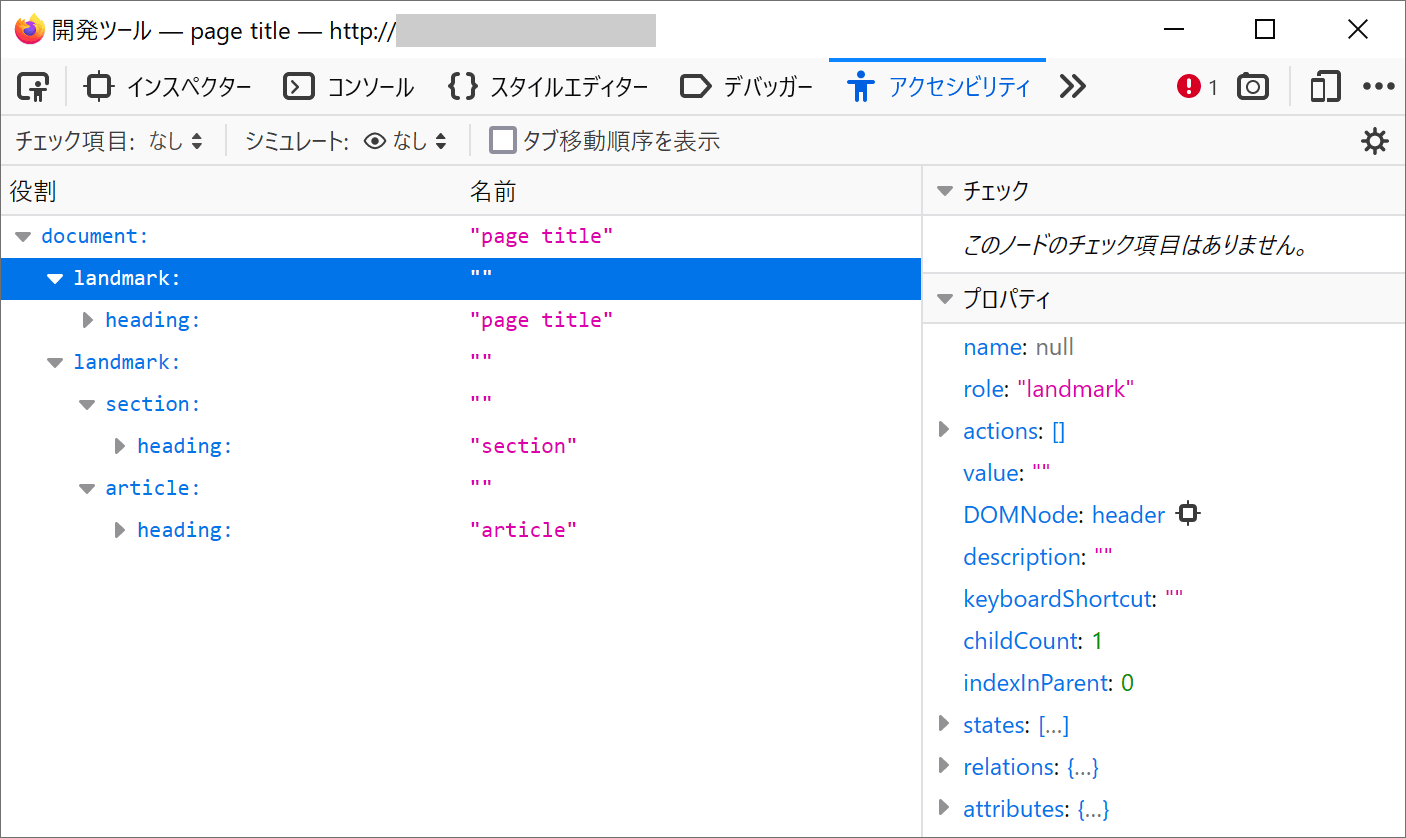Open the シミュレート dropdown

[x=405, y=141]
